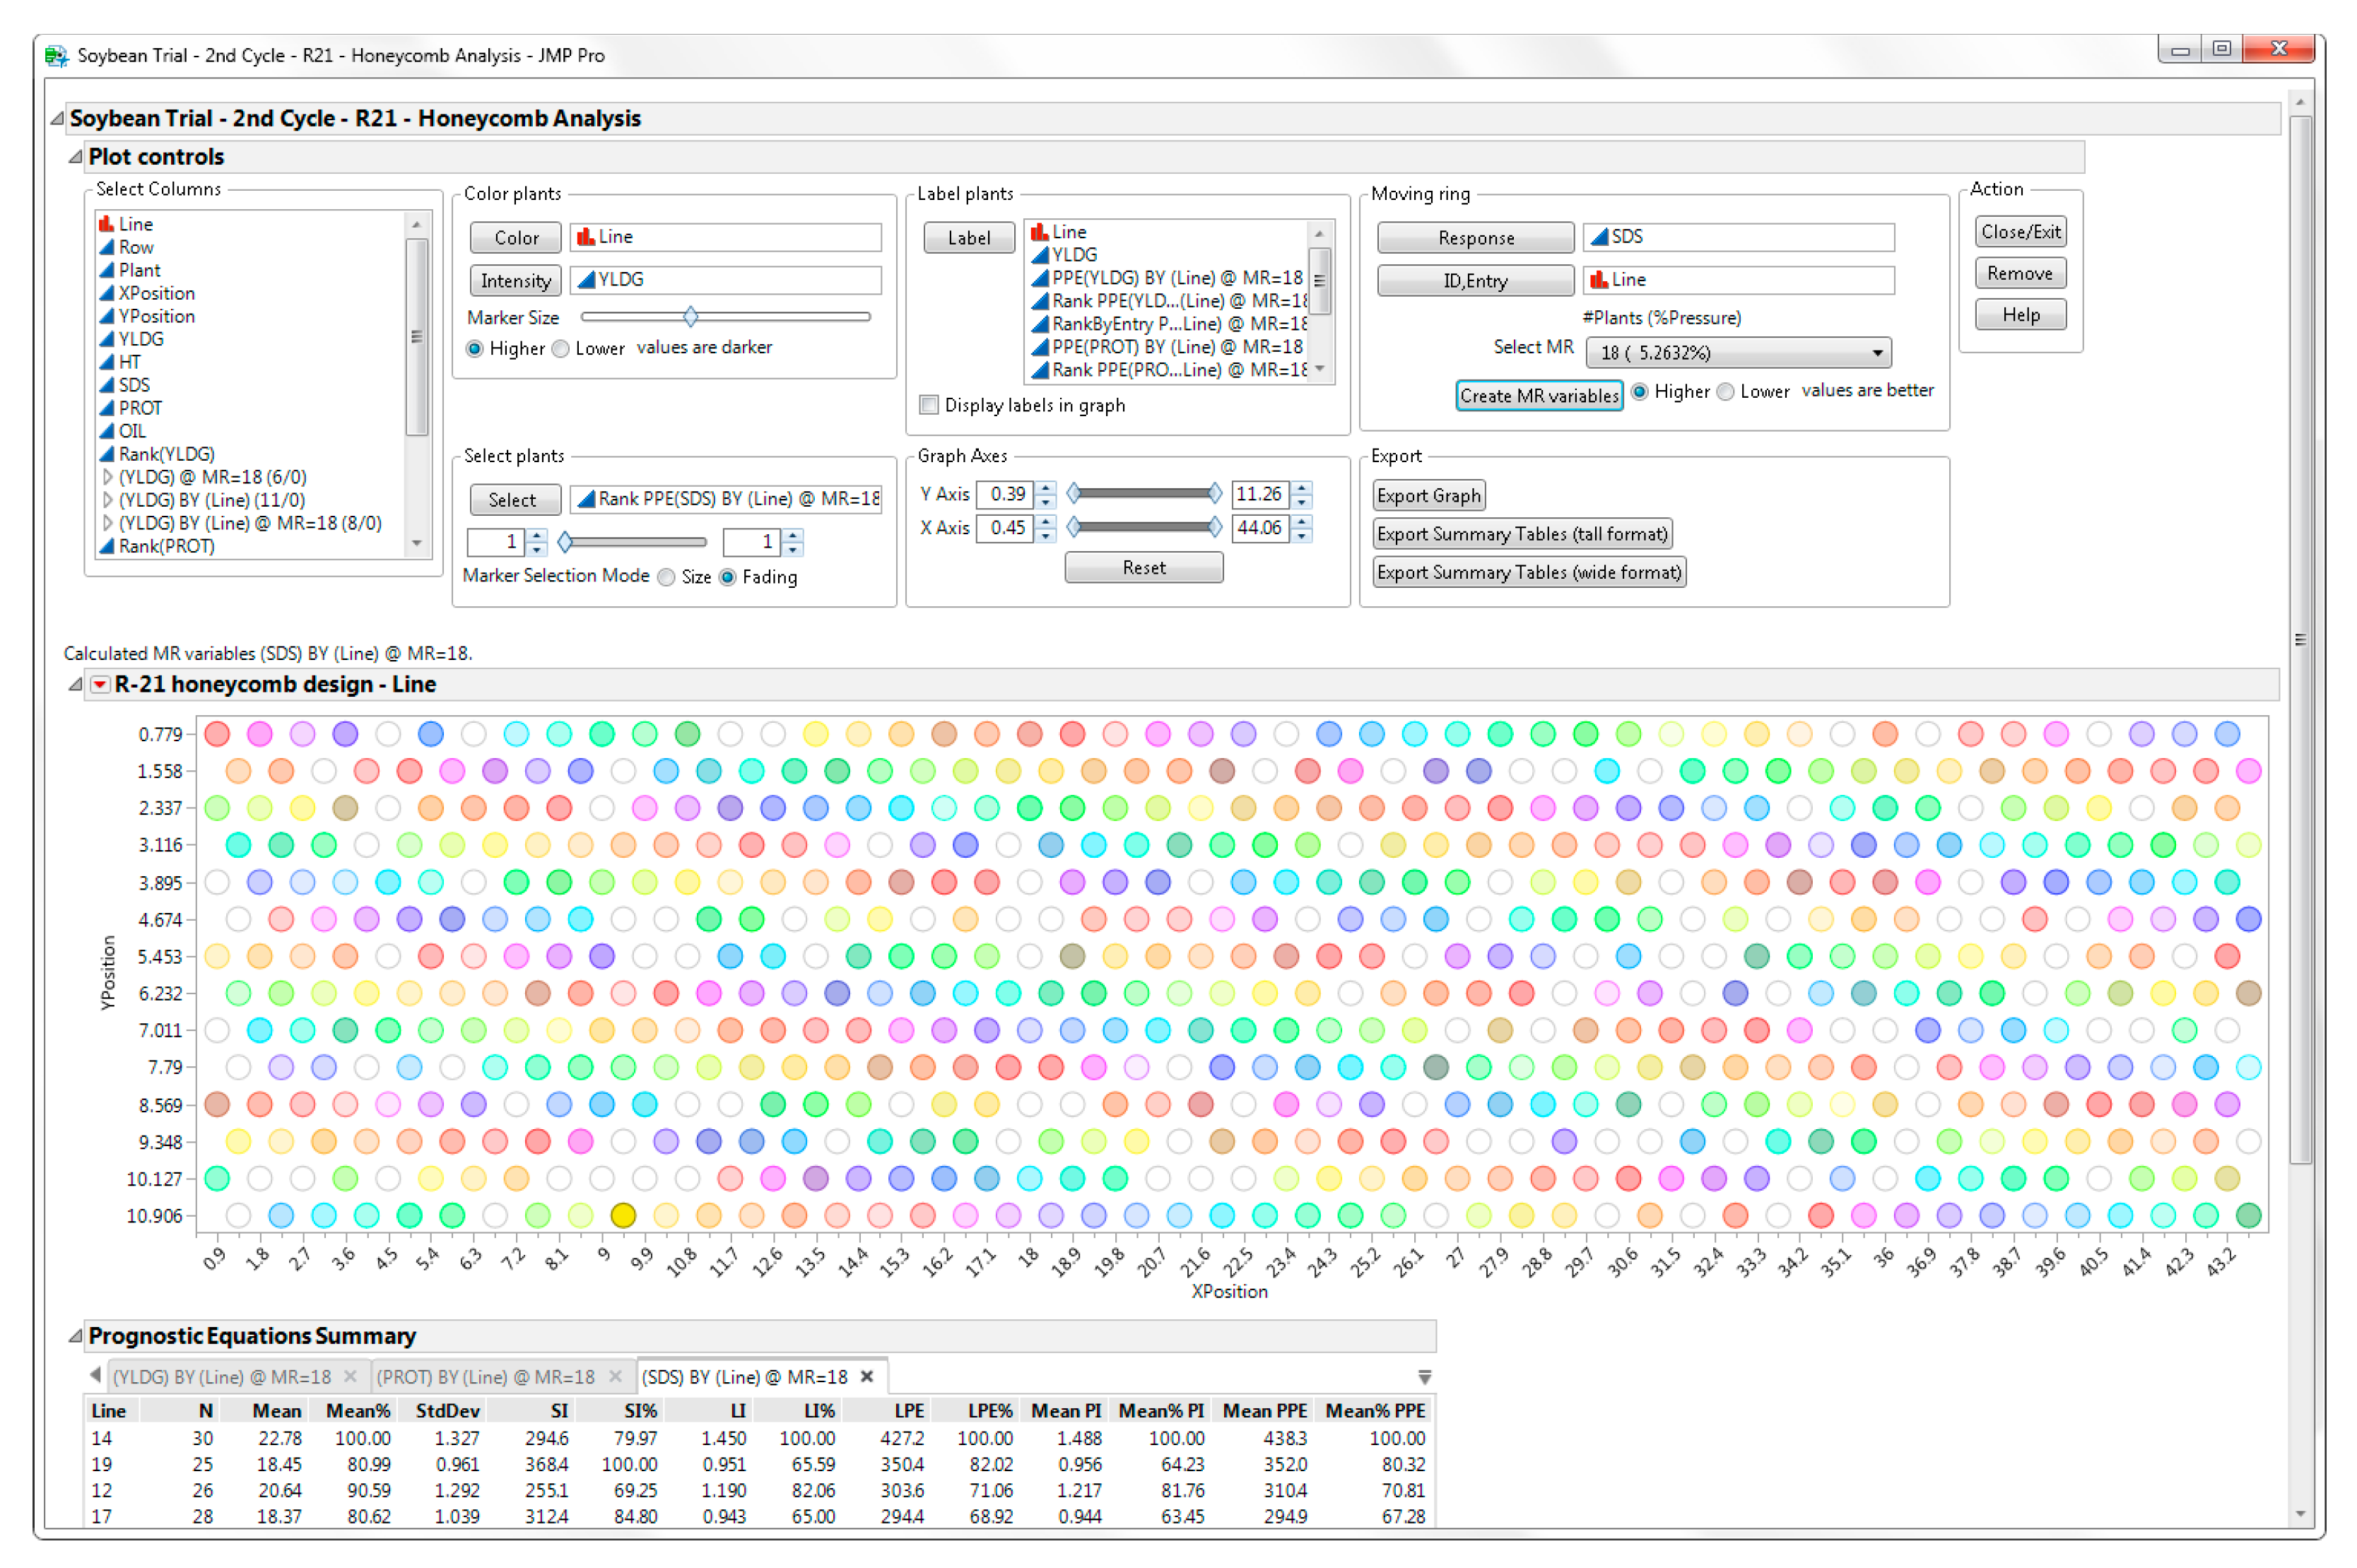Select Lower values are darker radio
Screen dimensions: 2357x1568
561,349
